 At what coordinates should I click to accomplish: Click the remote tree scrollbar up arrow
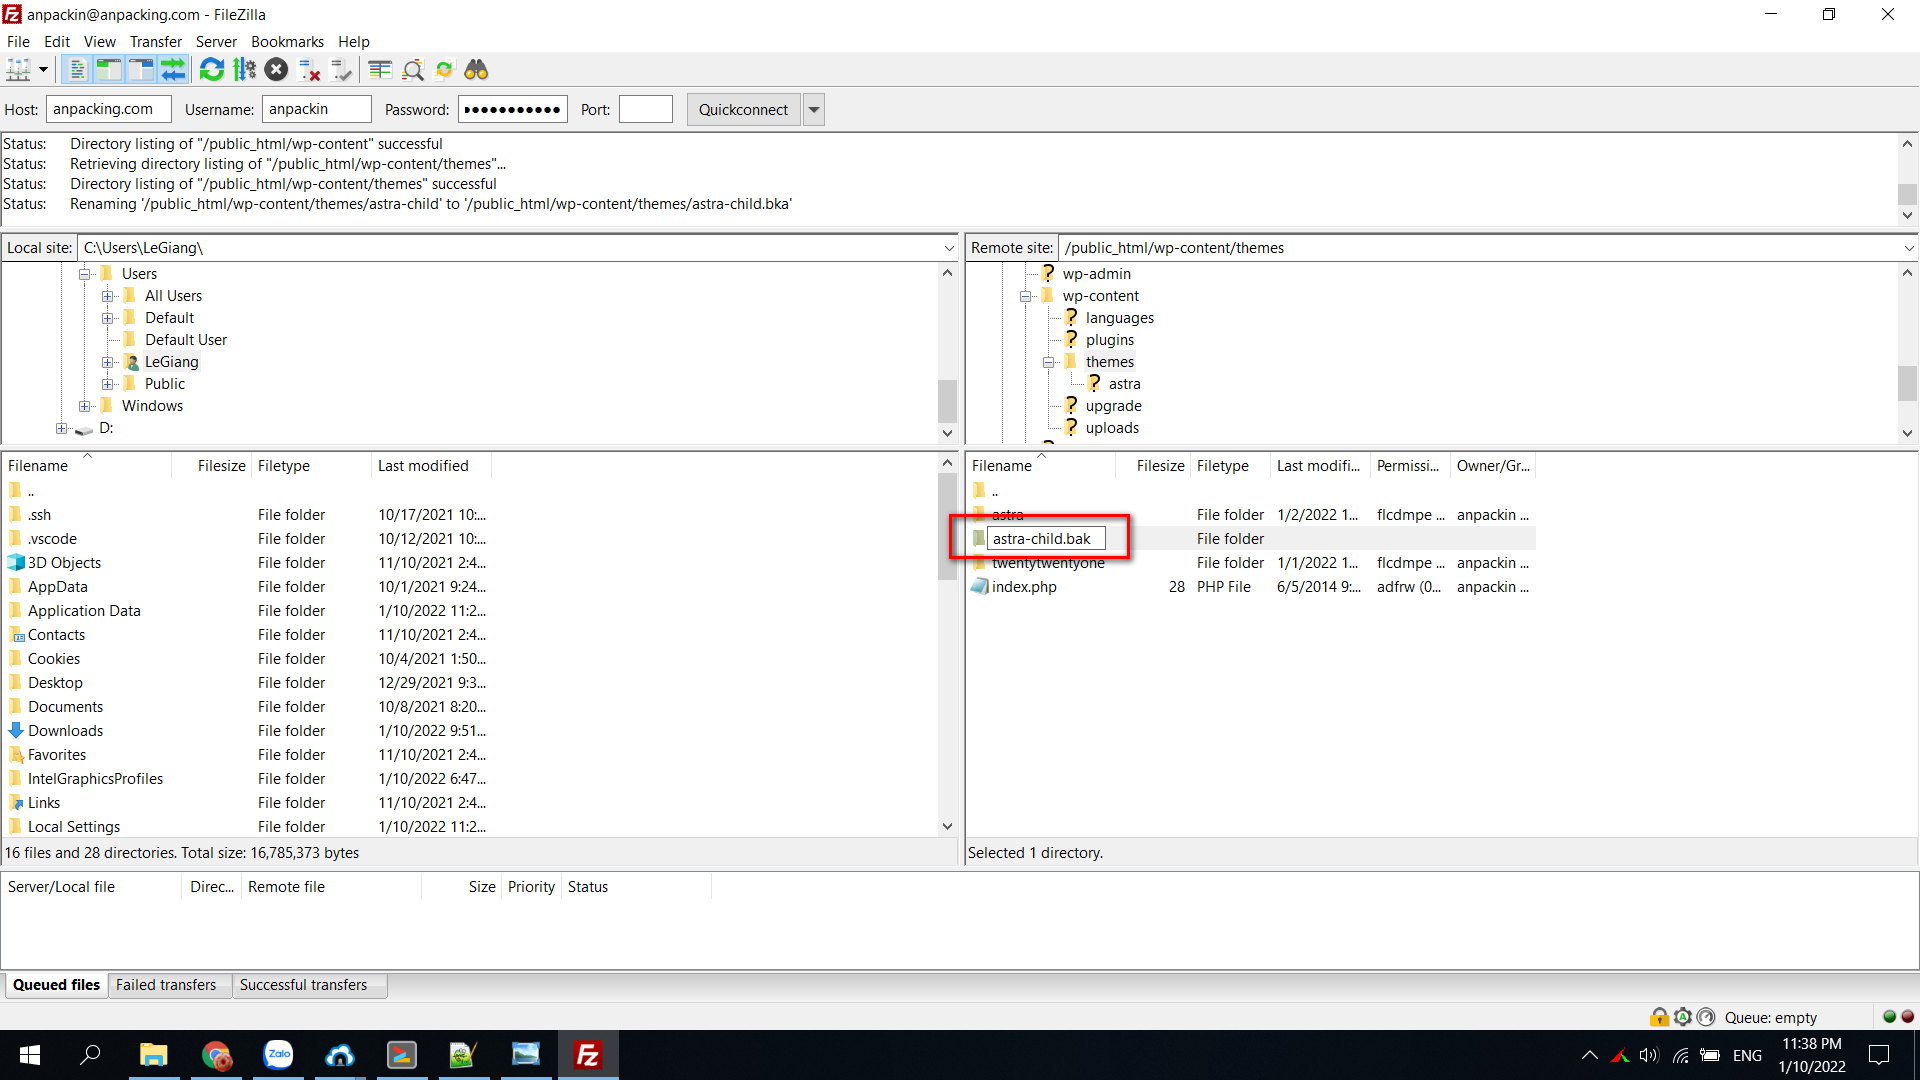(x=1908, y=273)
